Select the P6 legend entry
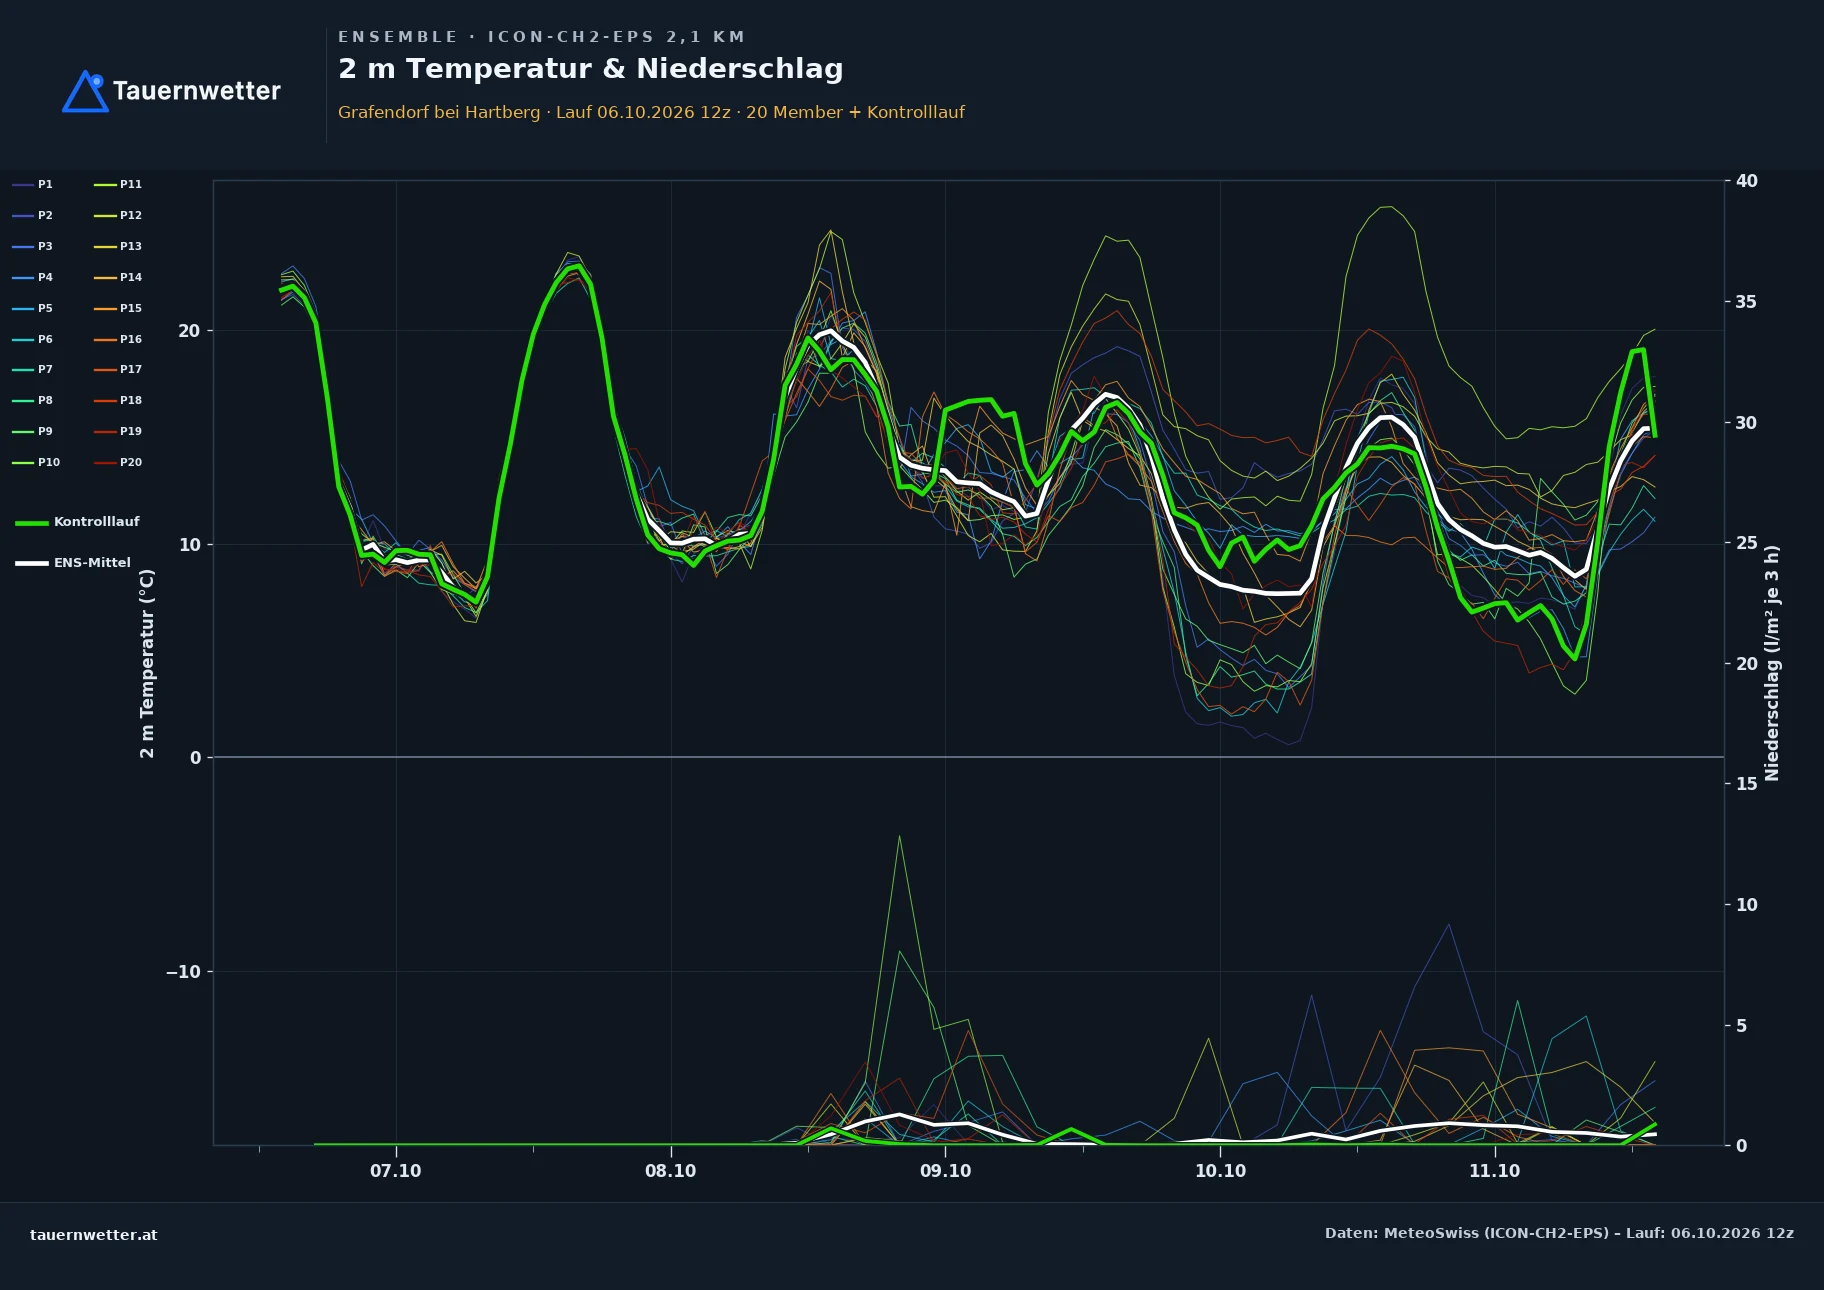Image resolution: width=1824 pixels, height=1290 pixels. tap(32, 339)
